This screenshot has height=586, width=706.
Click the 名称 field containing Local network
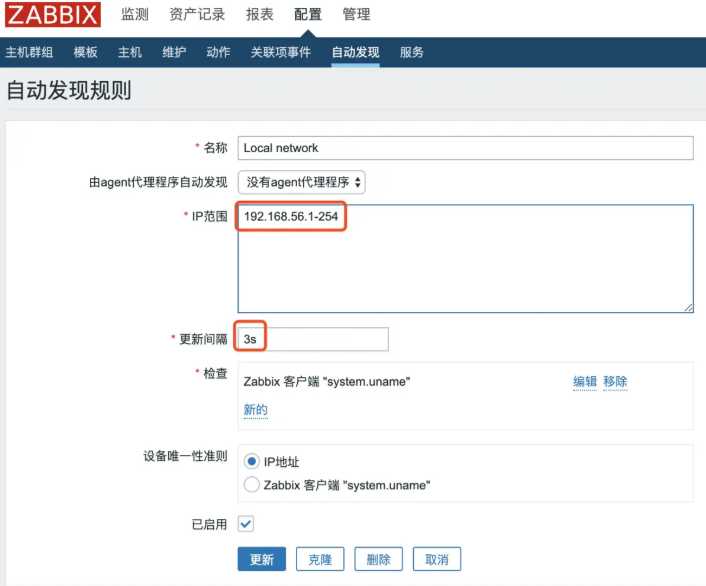tap(466, 148)
